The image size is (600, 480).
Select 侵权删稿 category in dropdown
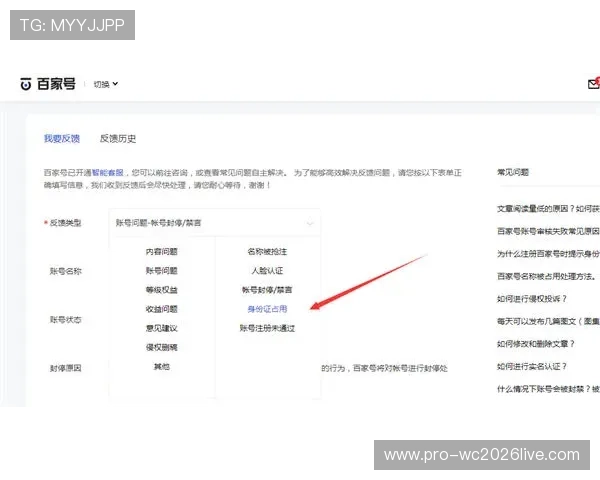tap(161, 347)
